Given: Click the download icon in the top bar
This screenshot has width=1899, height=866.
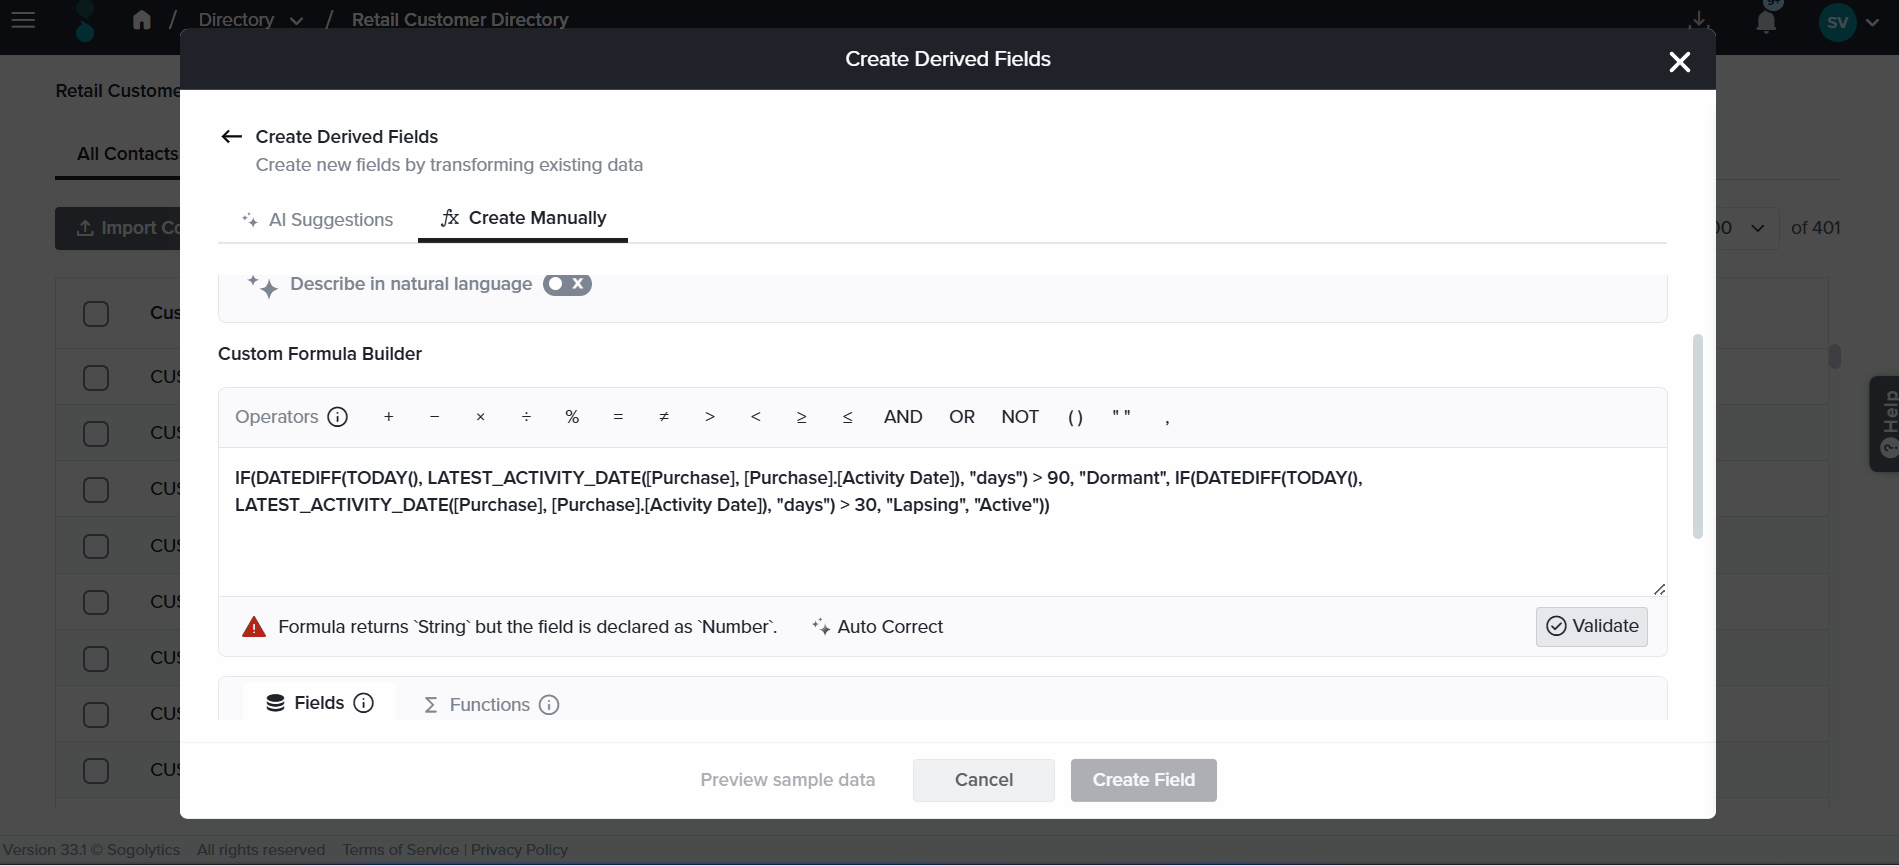Looking at the screenshot, I should [x=1699, y=20].
